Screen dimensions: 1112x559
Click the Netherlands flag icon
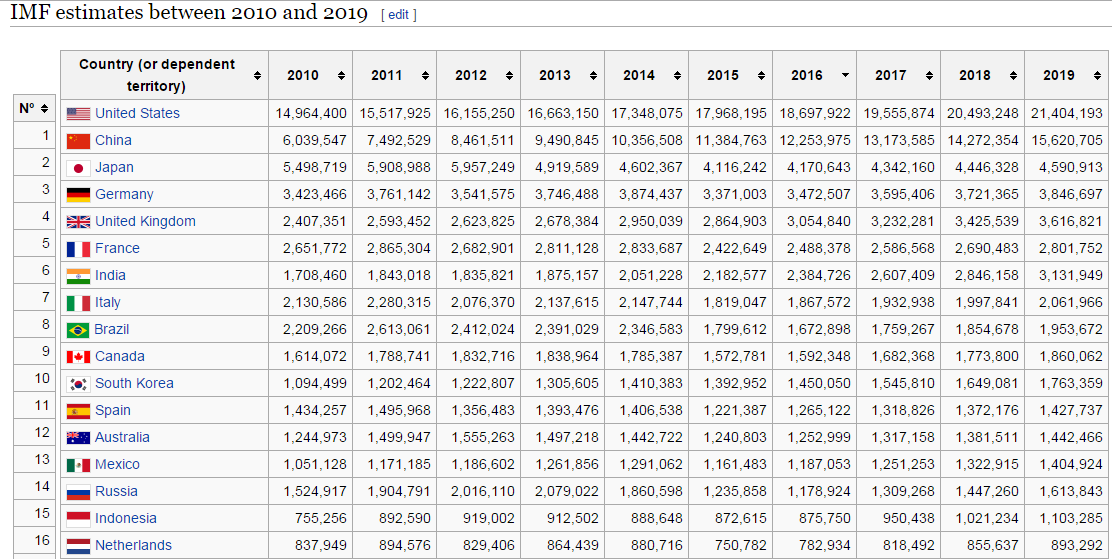pos(78,546)
